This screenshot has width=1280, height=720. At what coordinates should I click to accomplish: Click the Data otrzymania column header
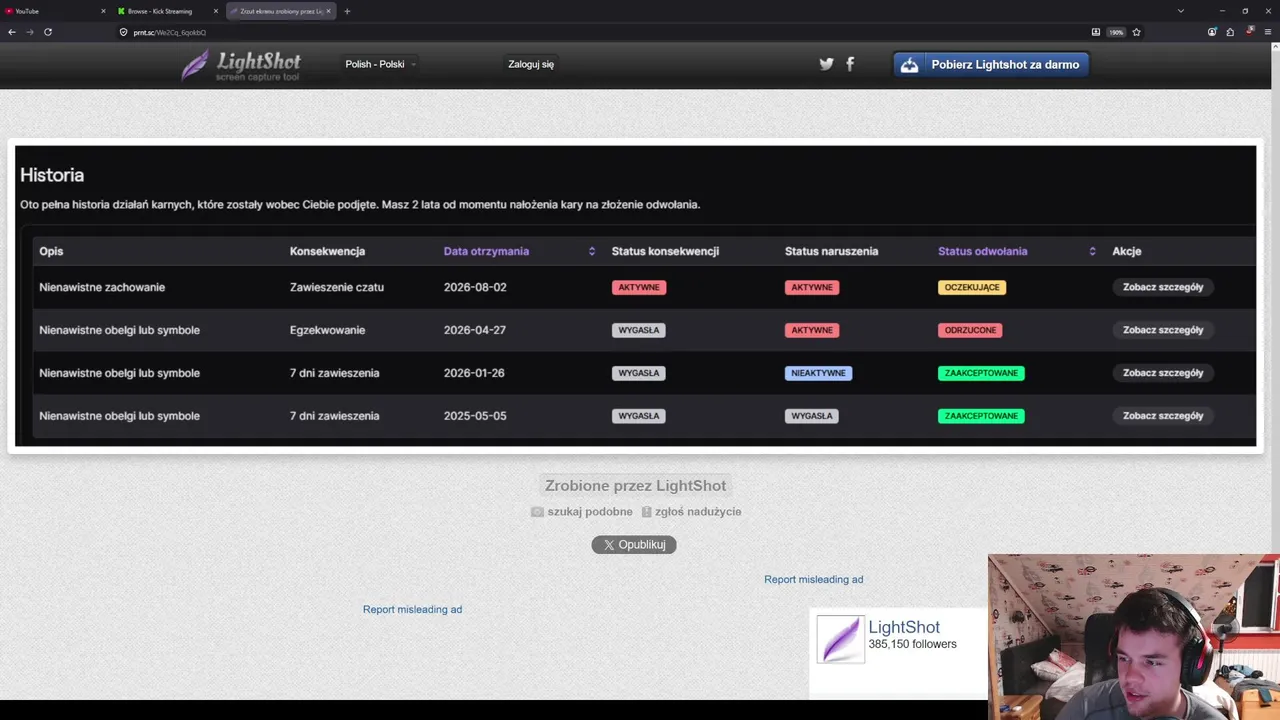click(486, 251)
